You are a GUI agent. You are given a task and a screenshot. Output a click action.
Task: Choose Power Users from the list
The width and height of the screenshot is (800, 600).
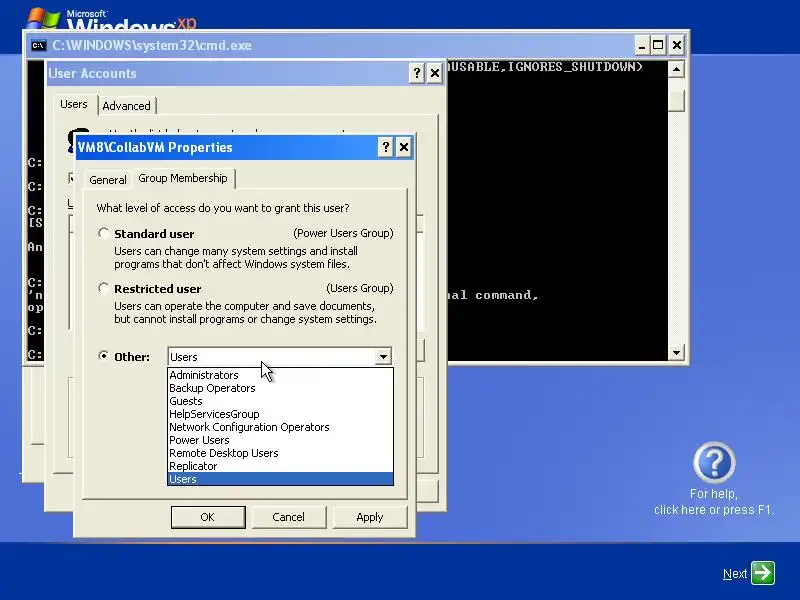coord(280,440)
